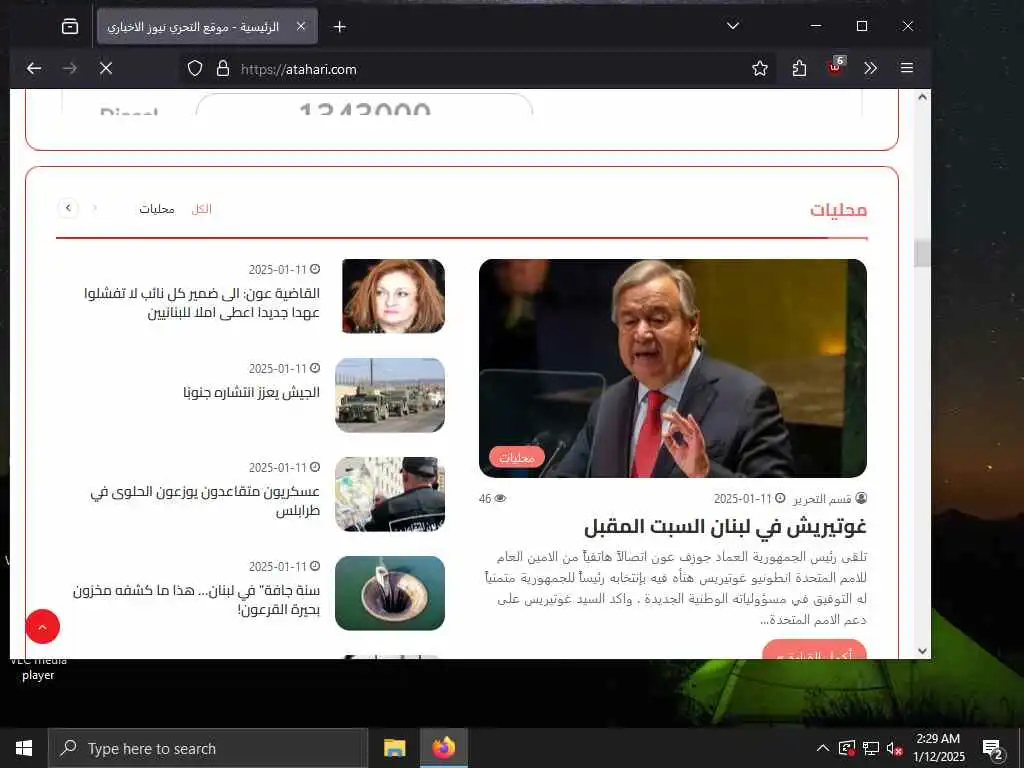Viewport: 1024px width, 768px height.
Task: Click the red scroll-to-top button
Action: 42,626
